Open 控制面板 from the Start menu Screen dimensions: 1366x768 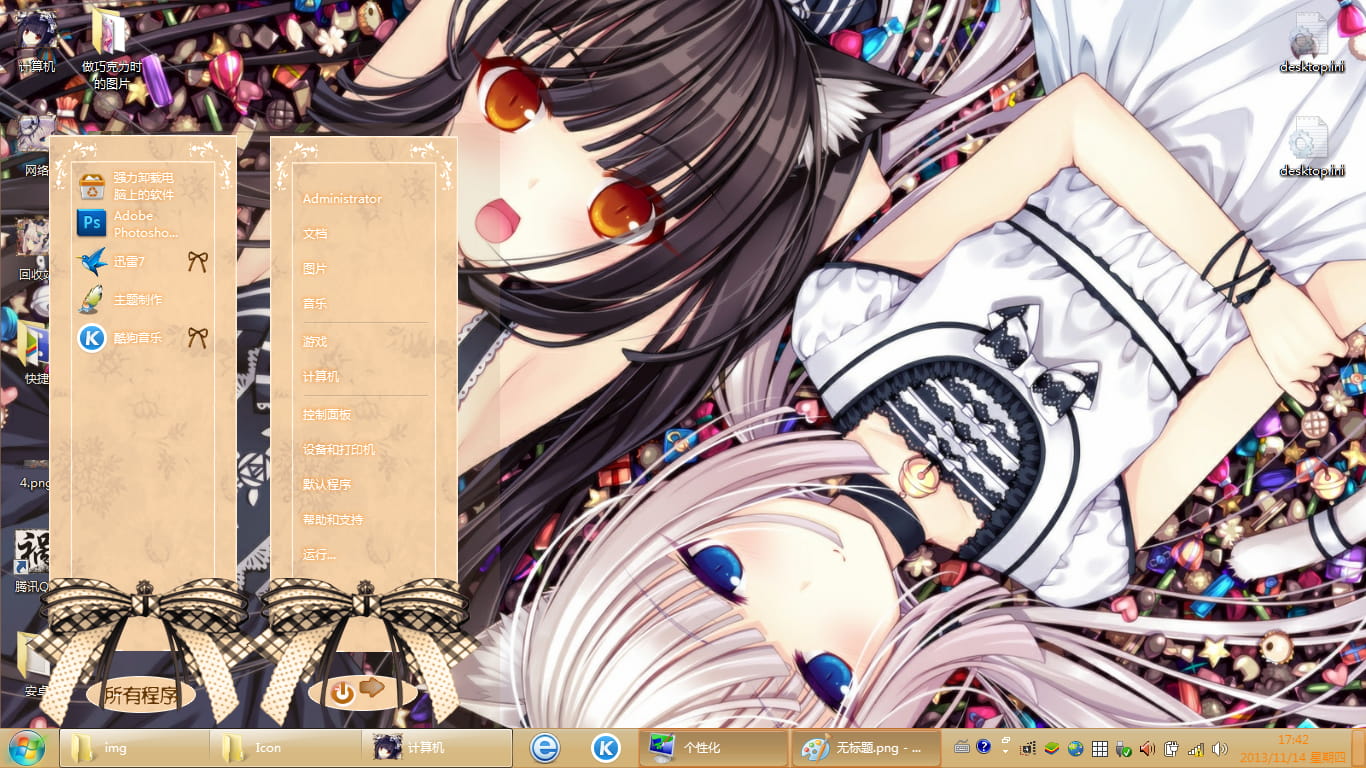pos(327,414)
